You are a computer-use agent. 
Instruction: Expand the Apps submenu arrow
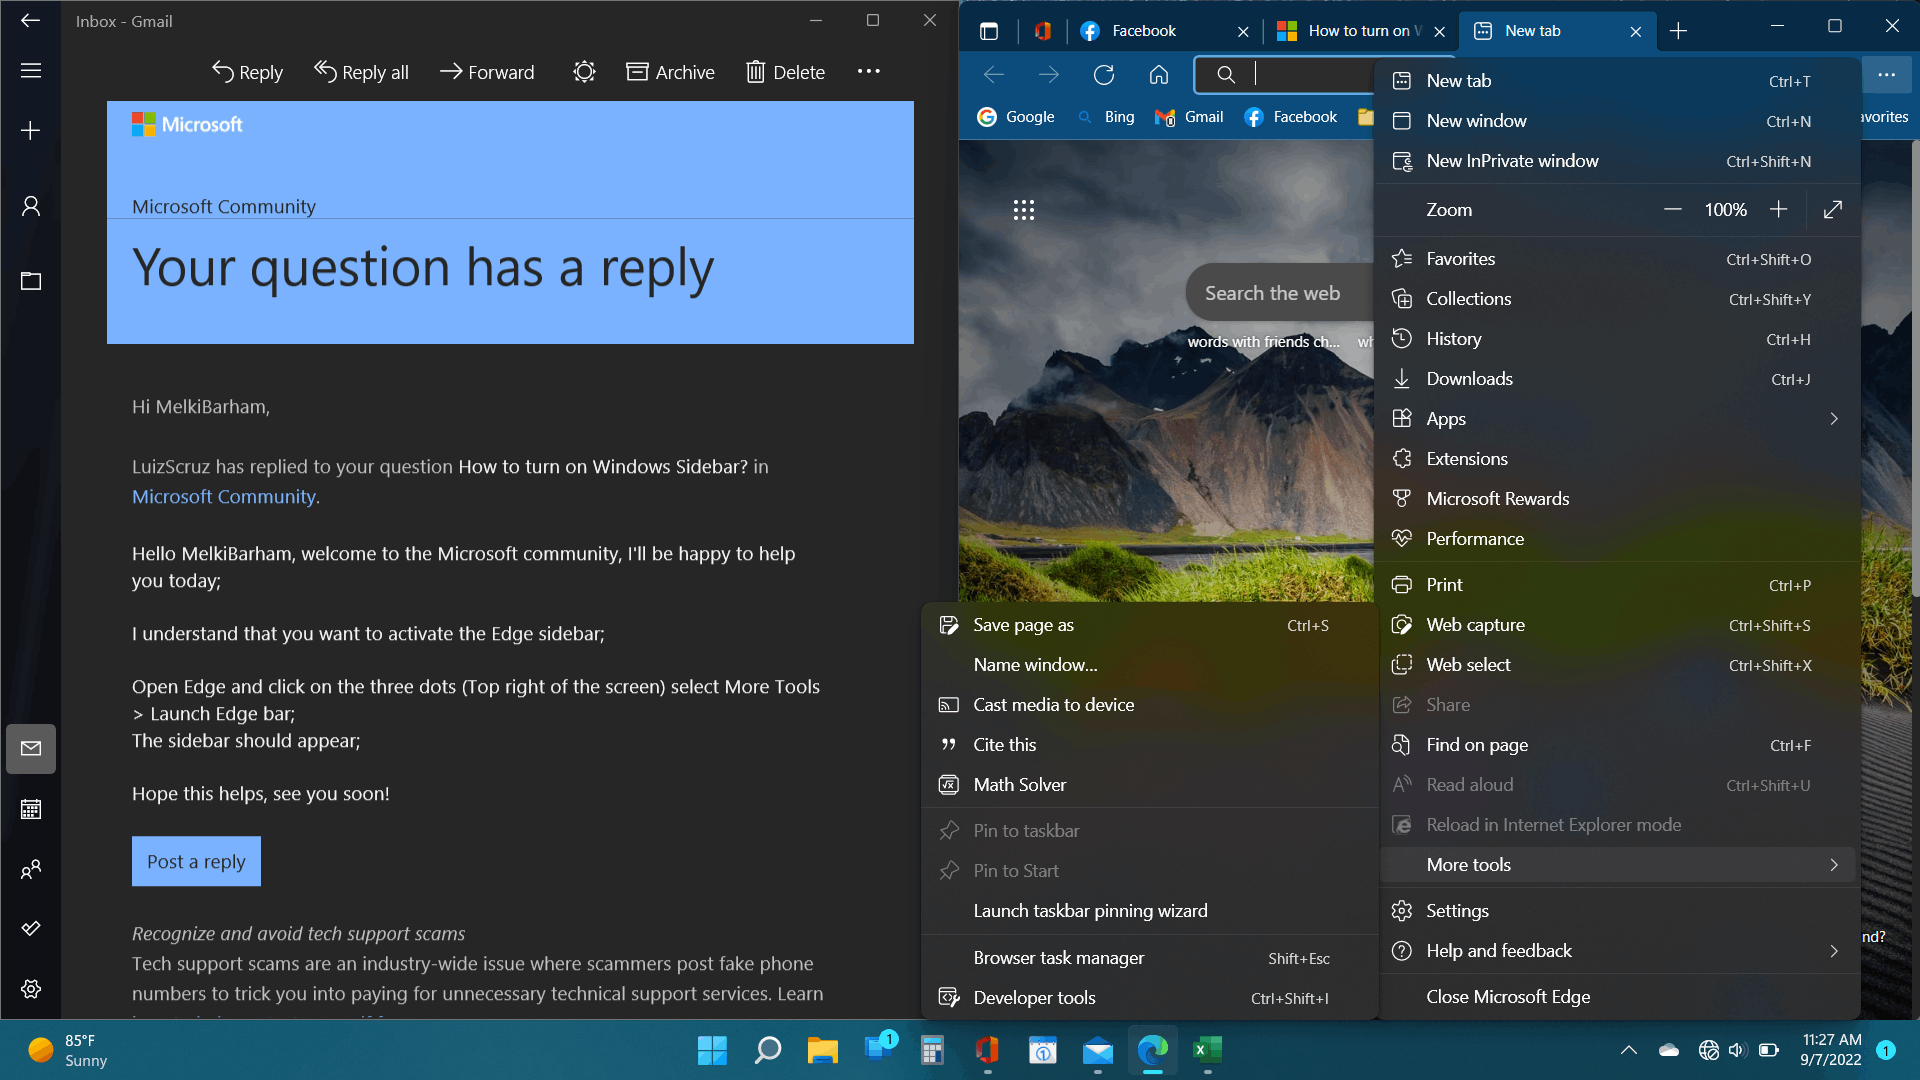pyautogui.click(x=1833, y=419)
